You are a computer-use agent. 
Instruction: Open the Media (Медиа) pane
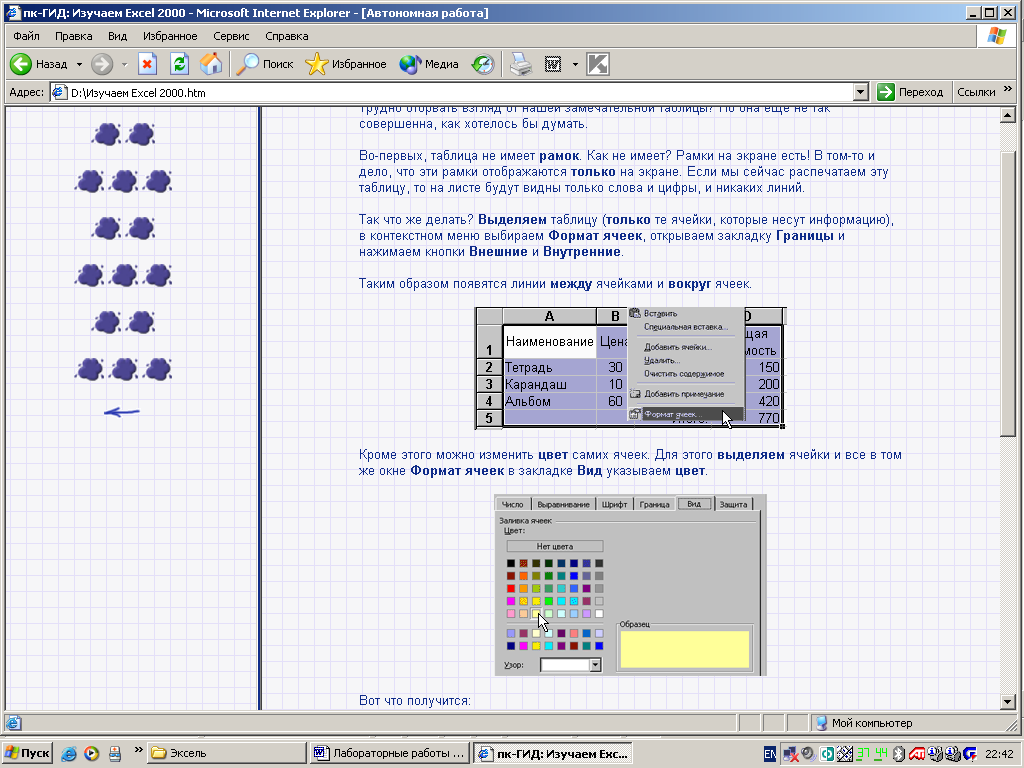tap(429, 64)
